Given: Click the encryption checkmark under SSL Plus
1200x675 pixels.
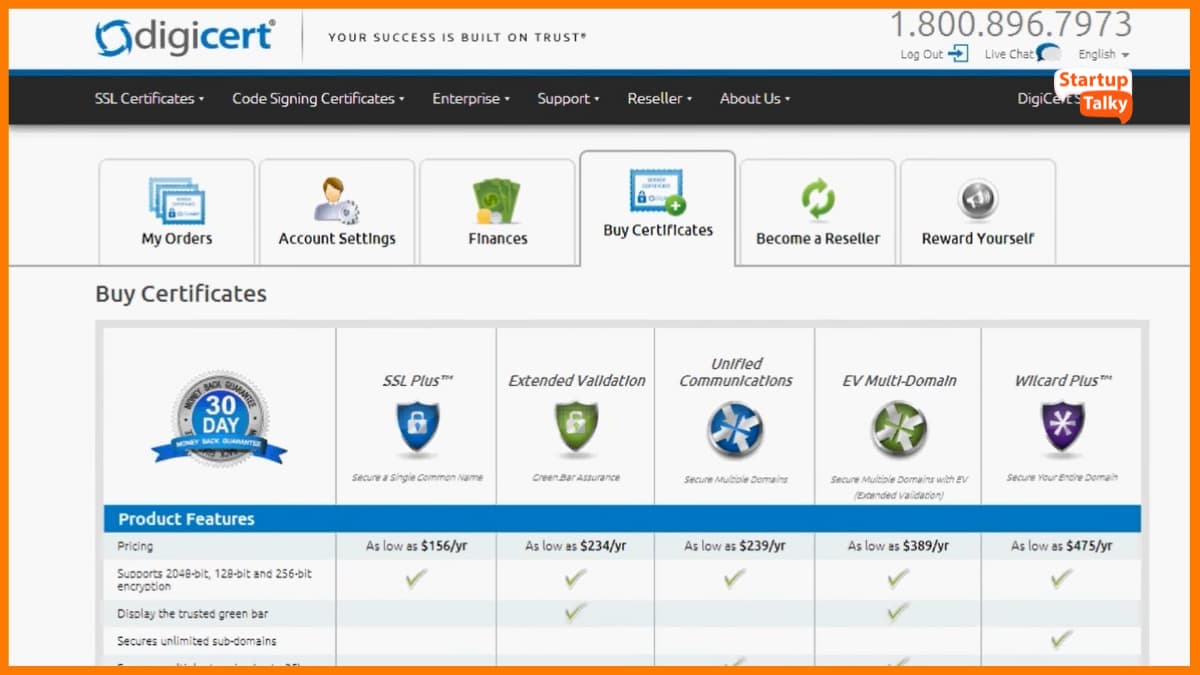Looking at the screenshot, I should pos(416,578).
